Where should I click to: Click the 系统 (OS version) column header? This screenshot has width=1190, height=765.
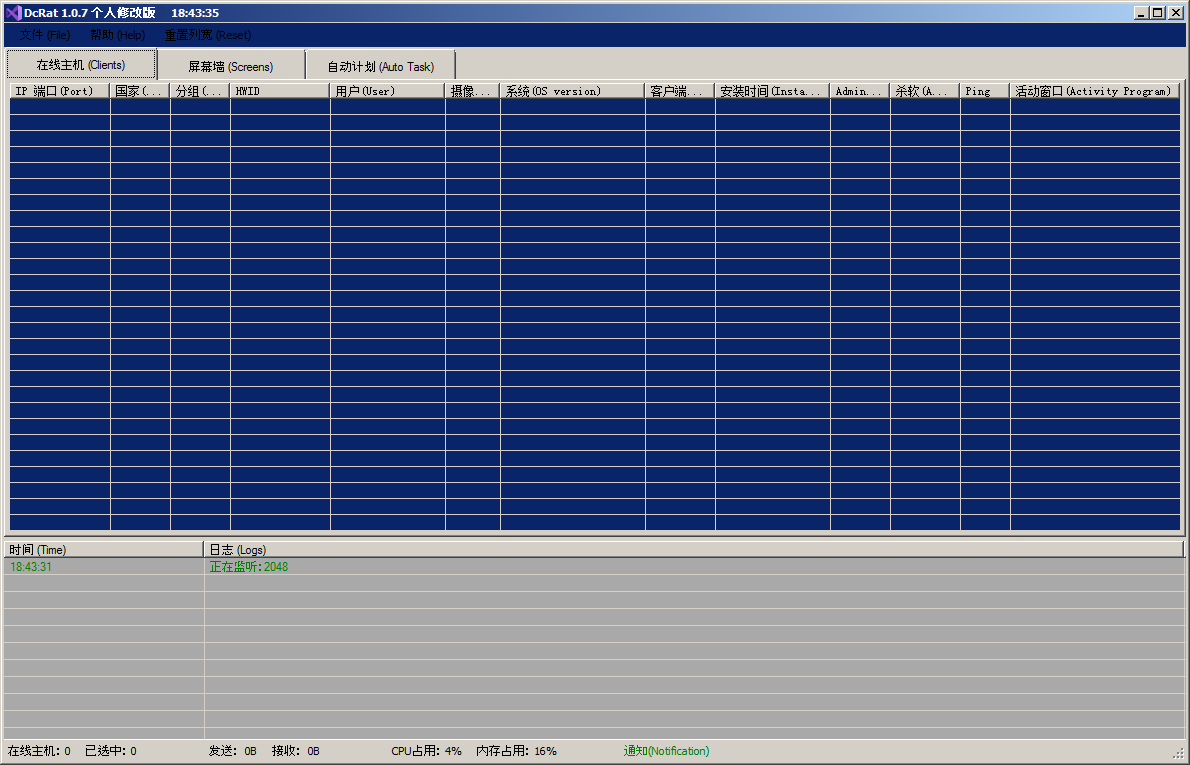coord(572,91)
